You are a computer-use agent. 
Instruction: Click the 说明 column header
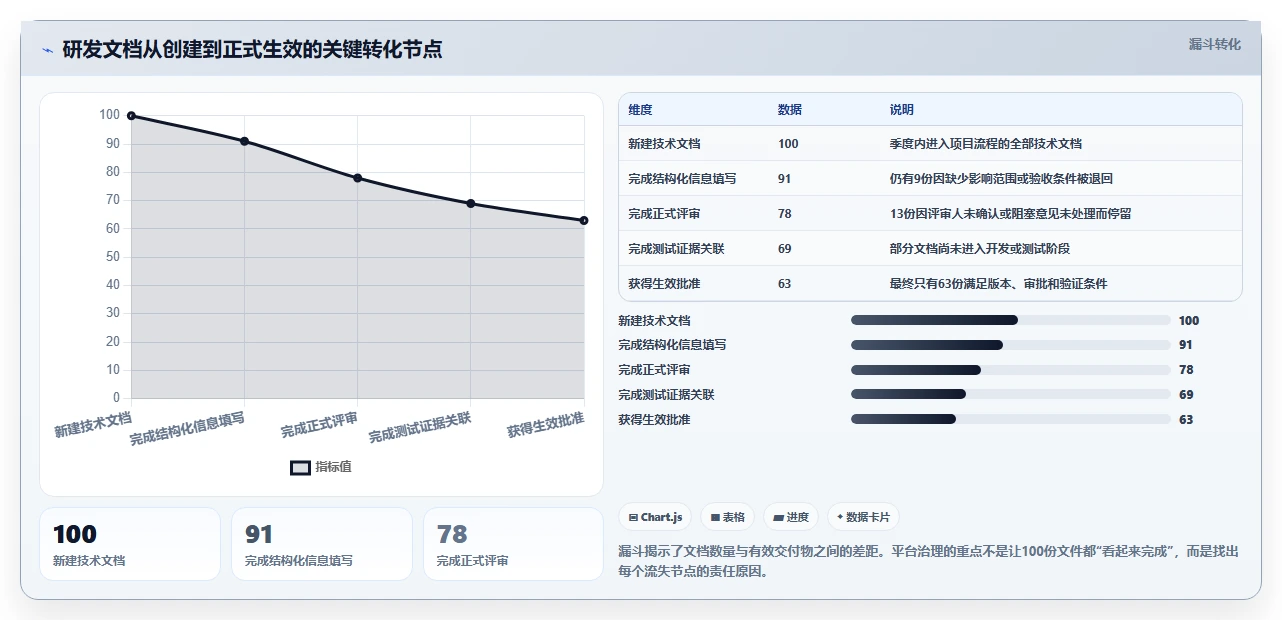pos(902,110)
